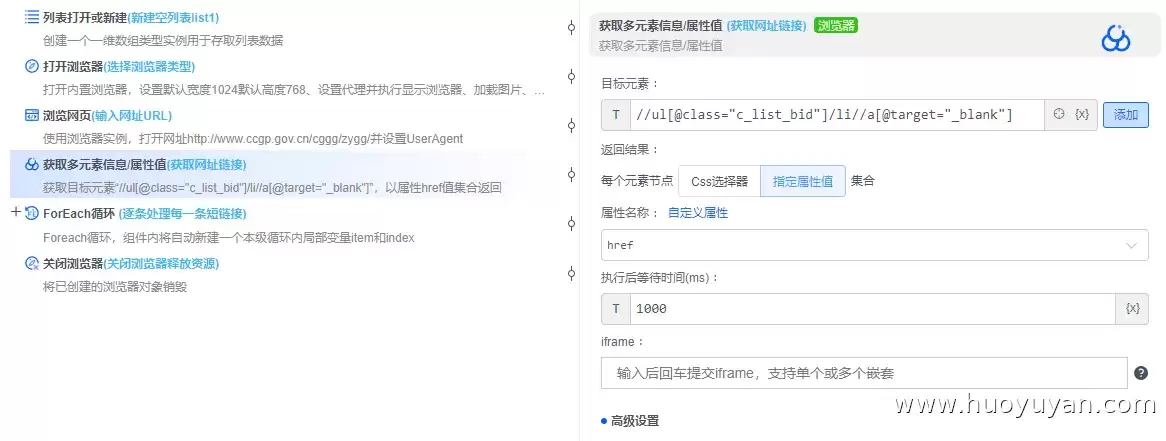The image size is (1166, 441).
Task: Click the {x} variable icon in 目标元素 field
Action: (1083, 115)
